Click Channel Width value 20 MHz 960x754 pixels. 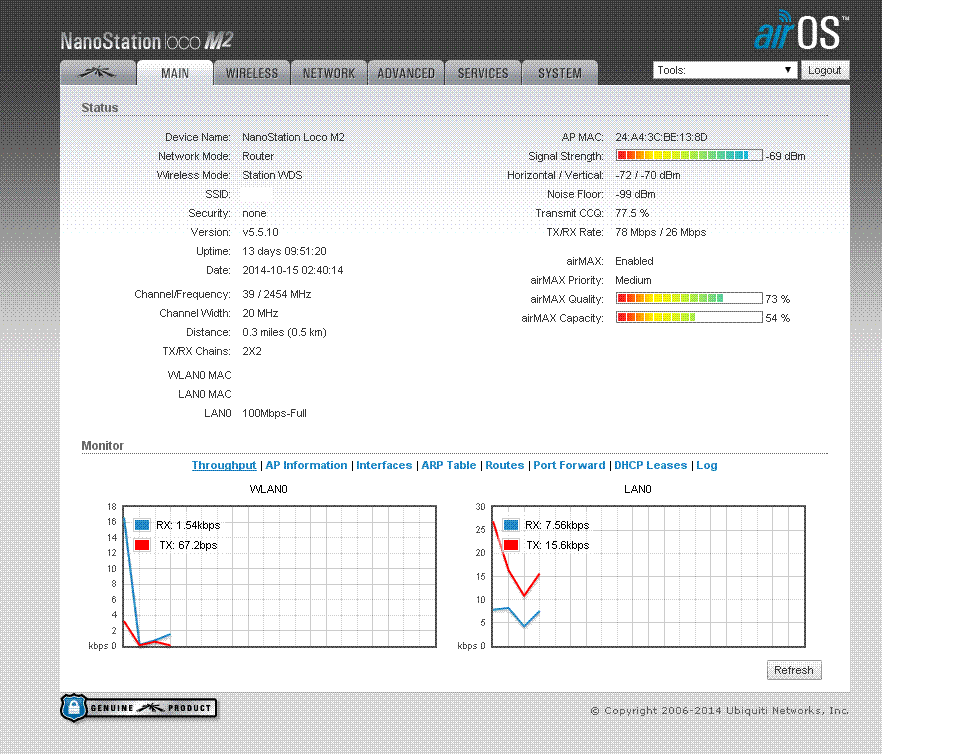pos(260,313)
